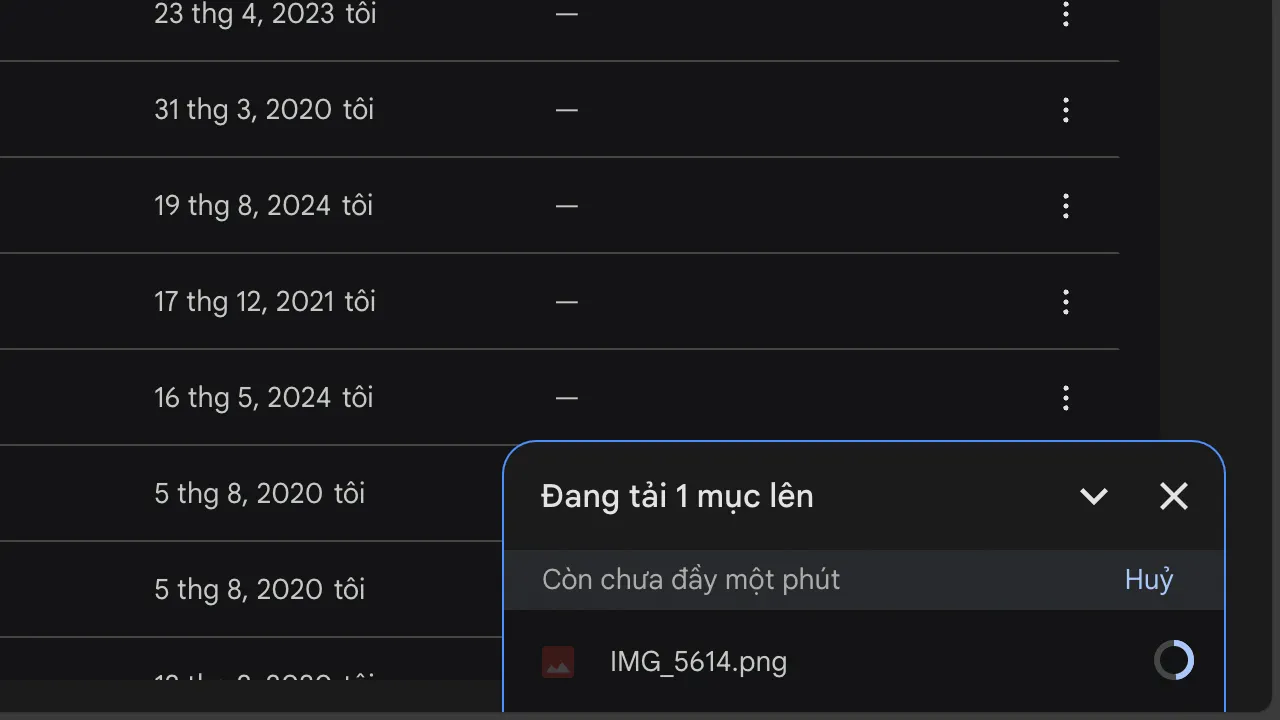Screen dimensions: 1280x720
Task: Click the three-dot menu on second 5 thg 8, 2020 row
Action: coord(1066,589)
